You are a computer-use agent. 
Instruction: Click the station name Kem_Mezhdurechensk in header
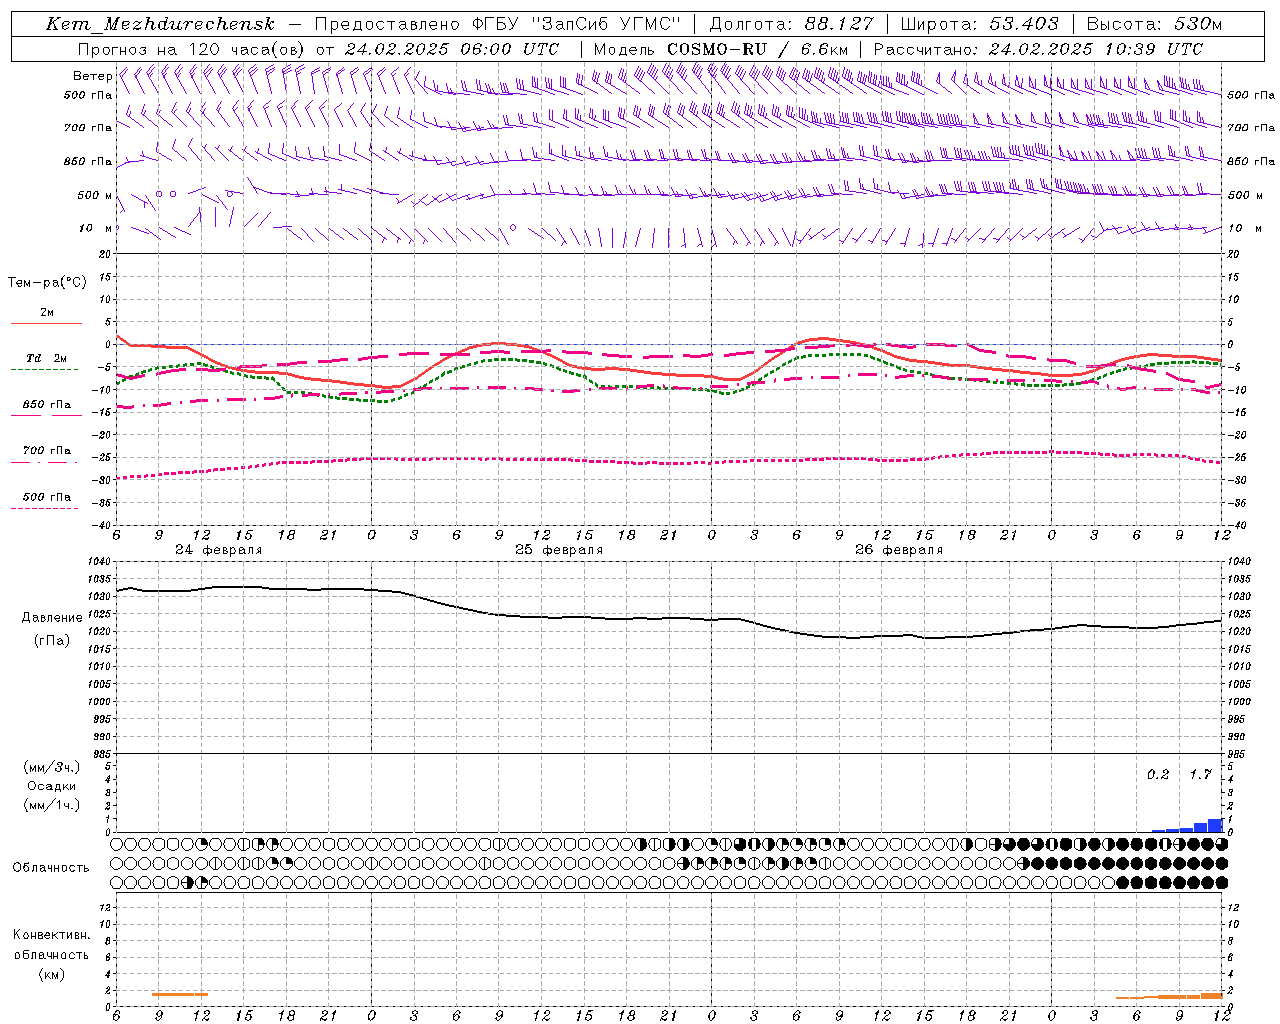tap(160, 24)
